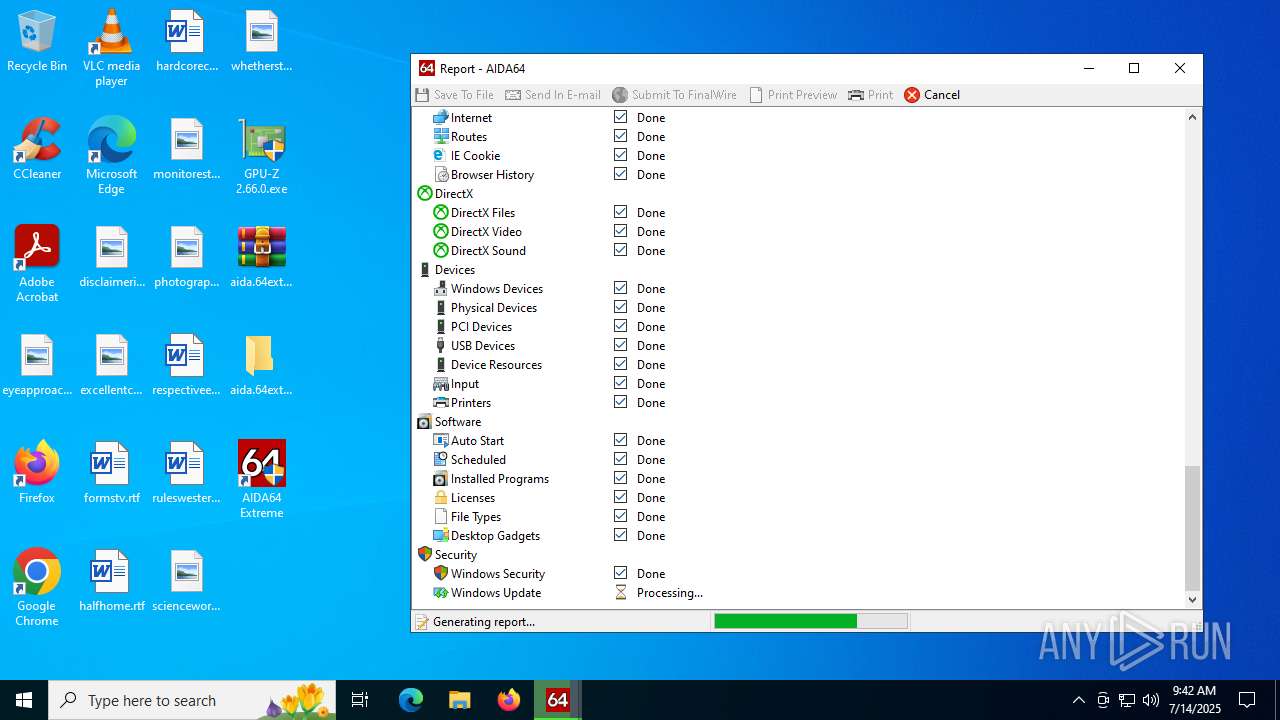Select formstv.rtf desktop file
The image size is (1280, 720).
tap(111, 473)
